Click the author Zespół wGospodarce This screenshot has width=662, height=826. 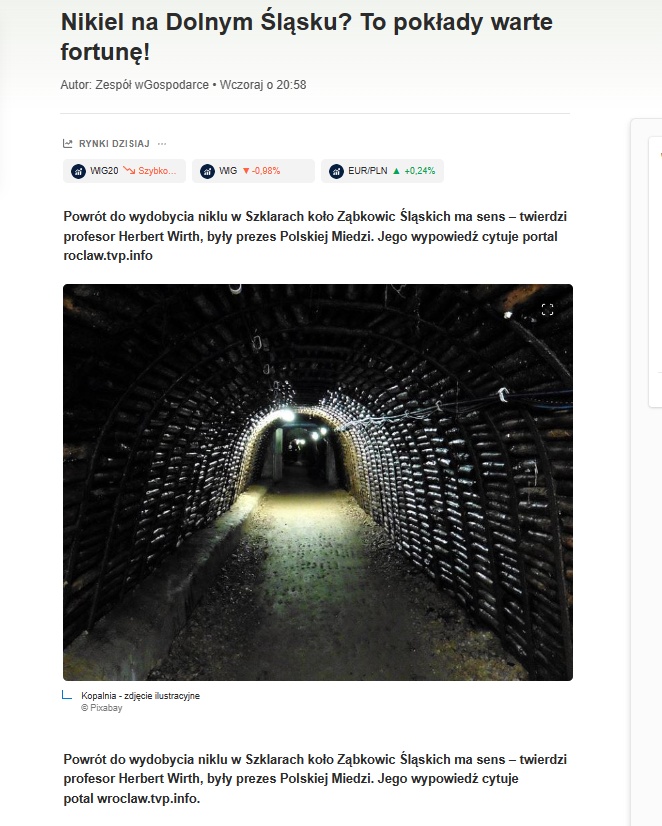click(152, 85)
